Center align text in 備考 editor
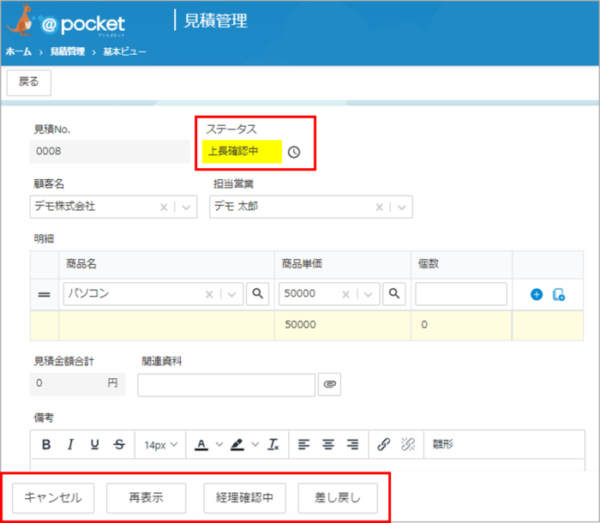 click(x=328, y=445)
